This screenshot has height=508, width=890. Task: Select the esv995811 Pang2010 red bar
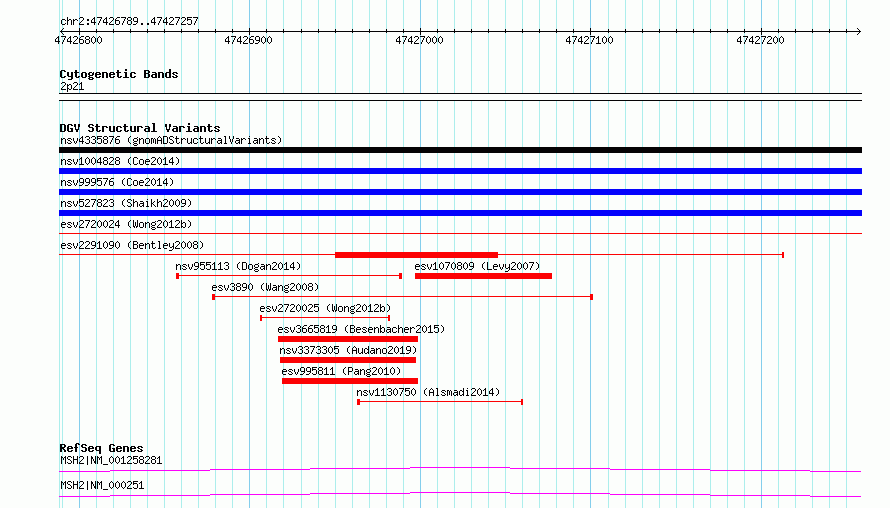[350, 381]
